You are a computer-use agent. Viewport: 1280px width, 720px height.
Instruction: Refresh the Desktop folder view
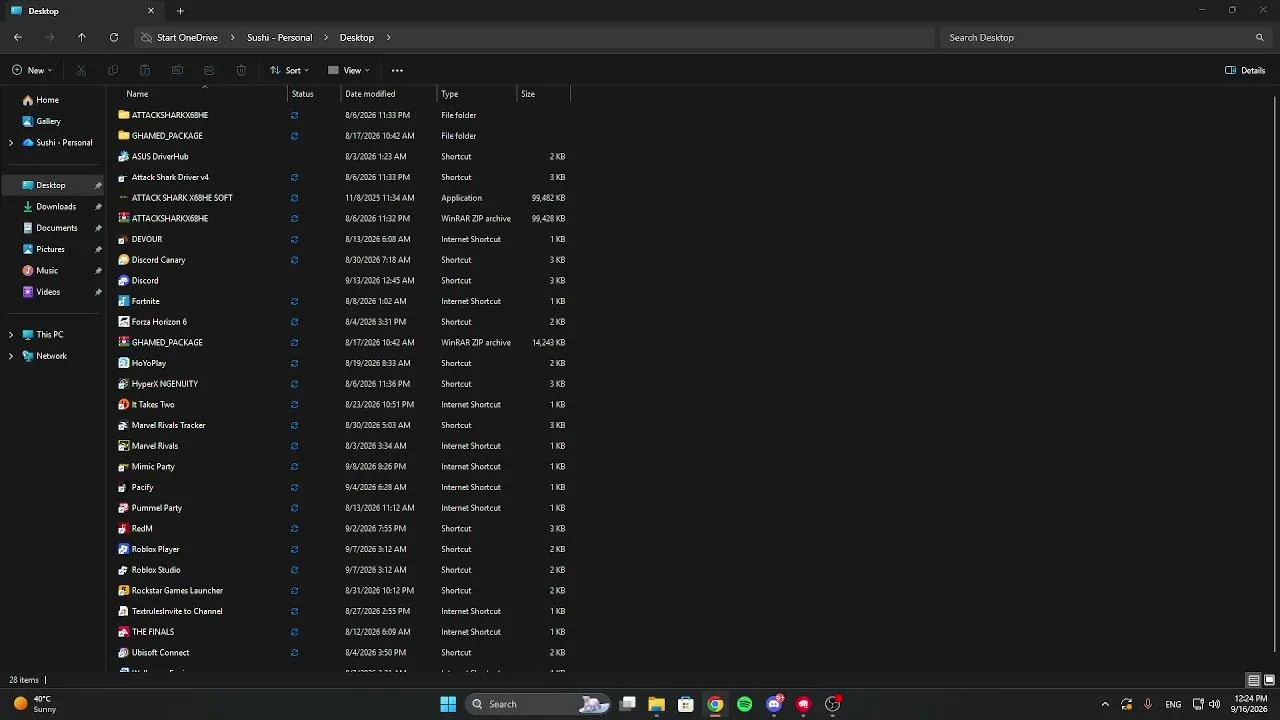pyautogui.click(x=114, y=37)
